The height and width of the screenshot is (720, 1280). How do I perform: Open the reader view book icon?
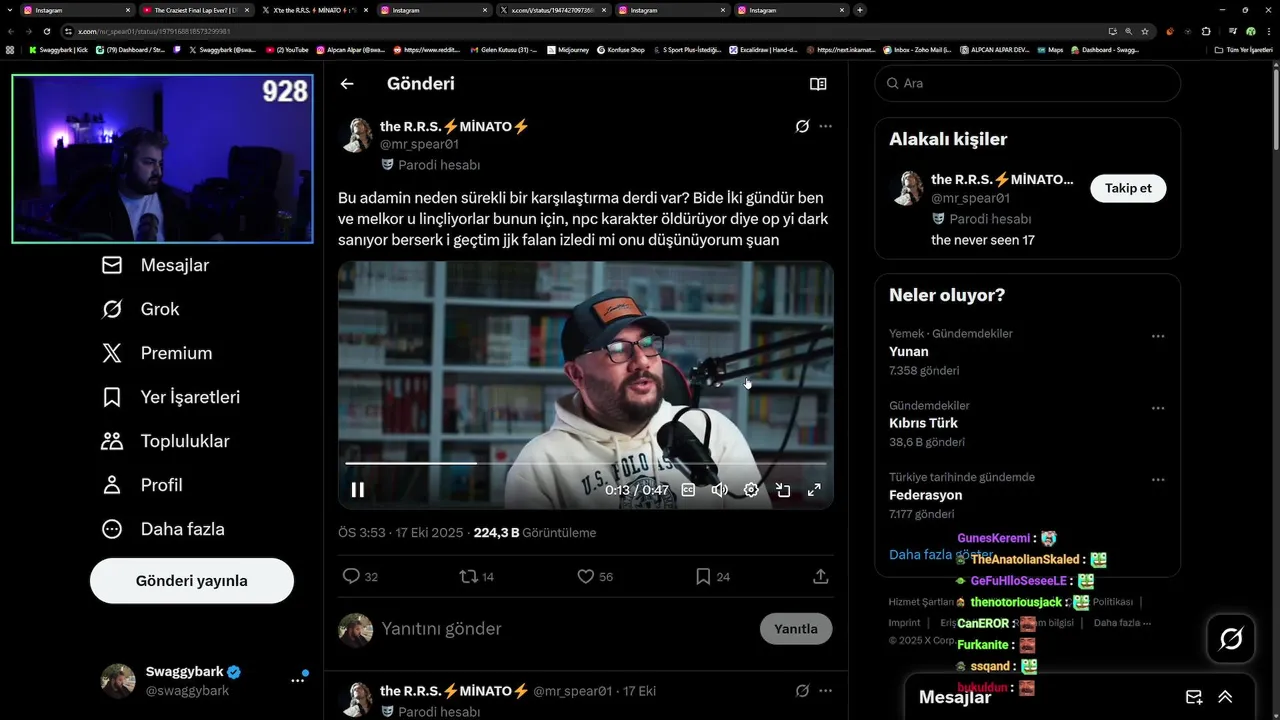[x=818, y=84]
